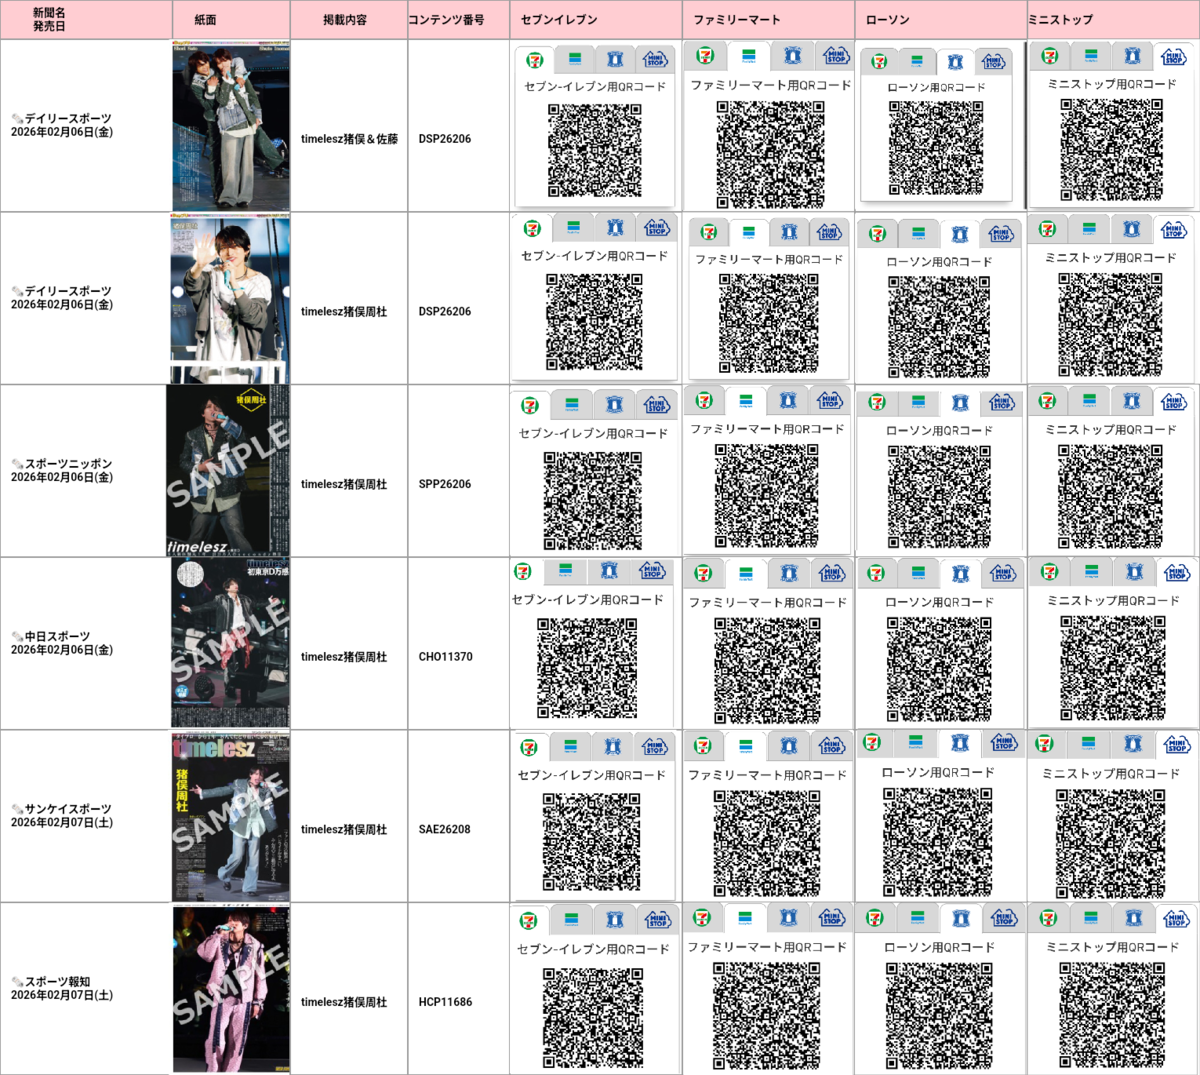Click Lawson QR code in 猪俣＆佐藤 row

point(936,148)
